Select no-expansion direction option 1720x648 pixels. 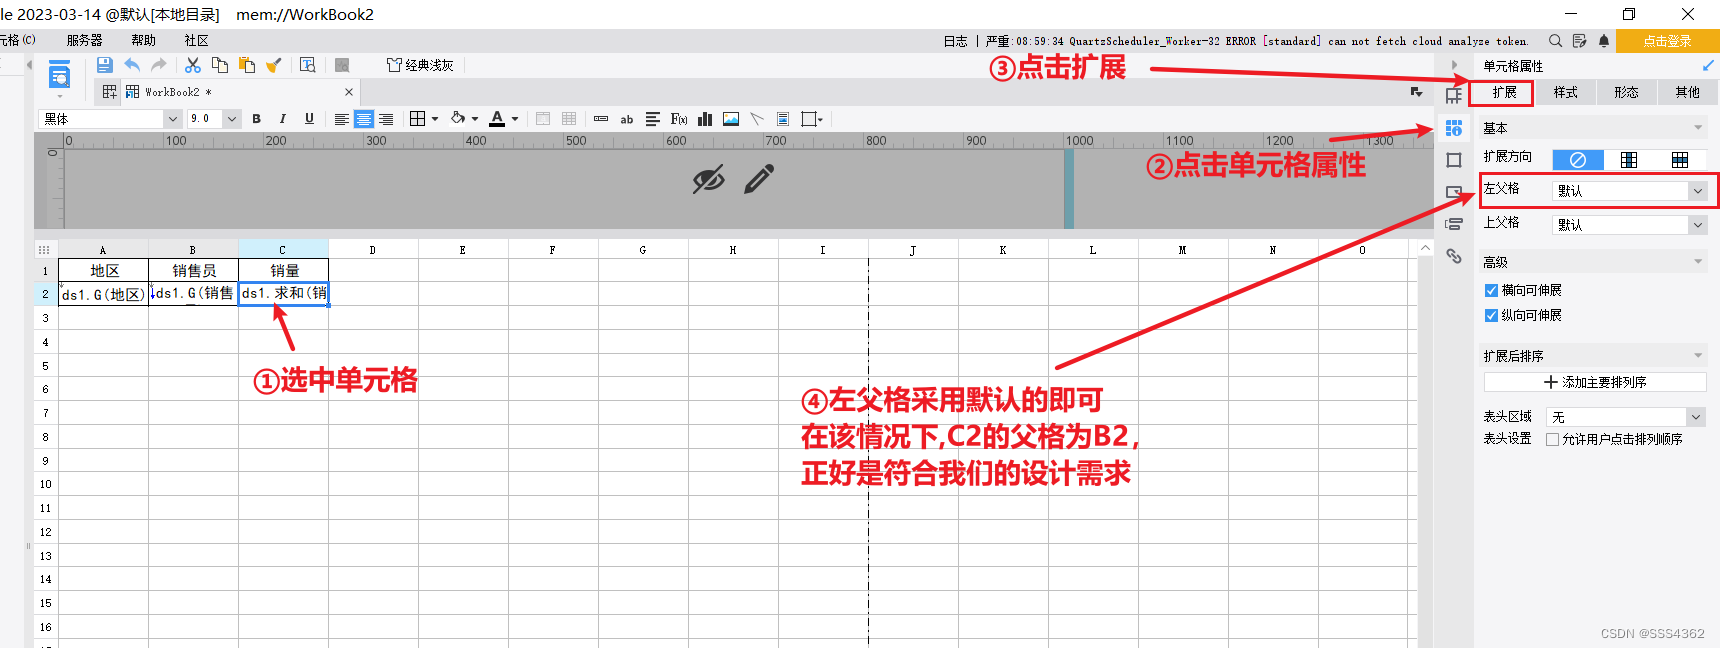coord(1578,160)
